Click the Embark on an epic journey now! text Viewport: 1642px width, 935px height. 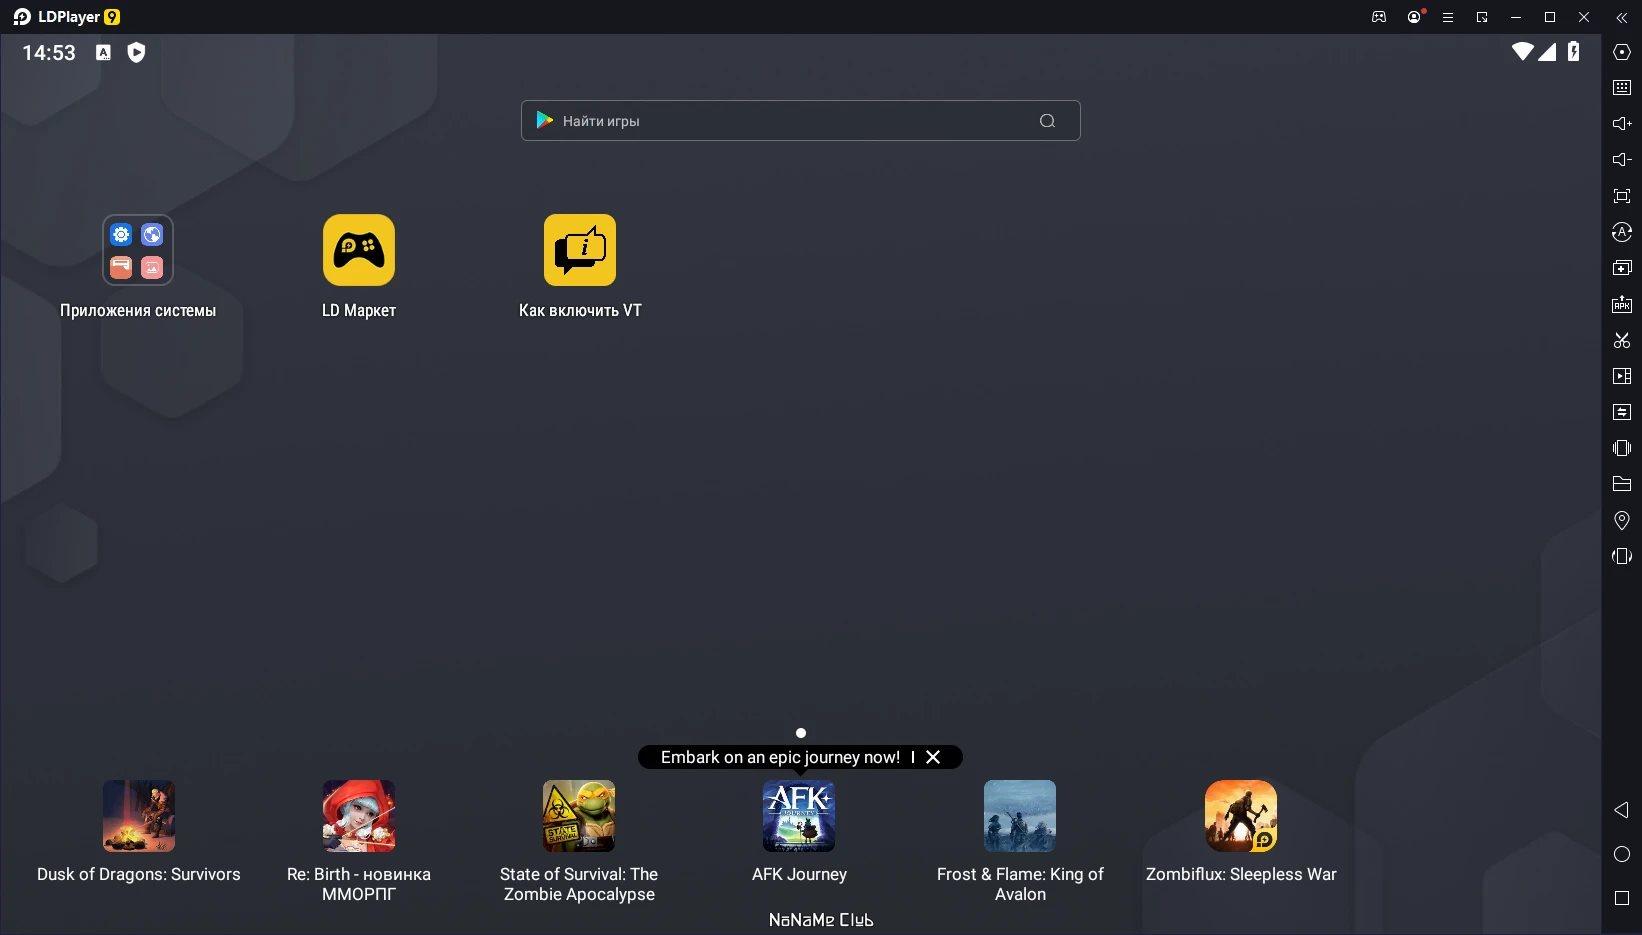(x=780, y=757)
